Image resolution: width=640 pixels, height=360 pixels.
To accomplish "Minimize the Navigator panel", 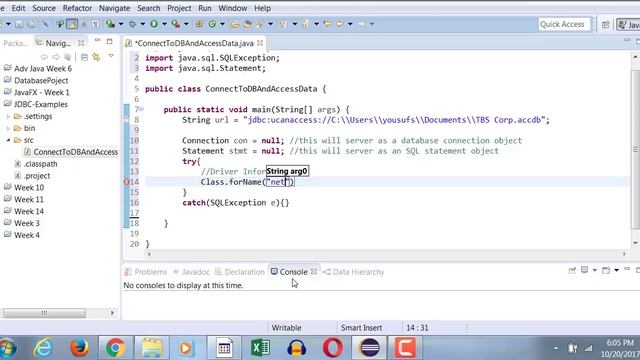I will click(x=98, y=40).
